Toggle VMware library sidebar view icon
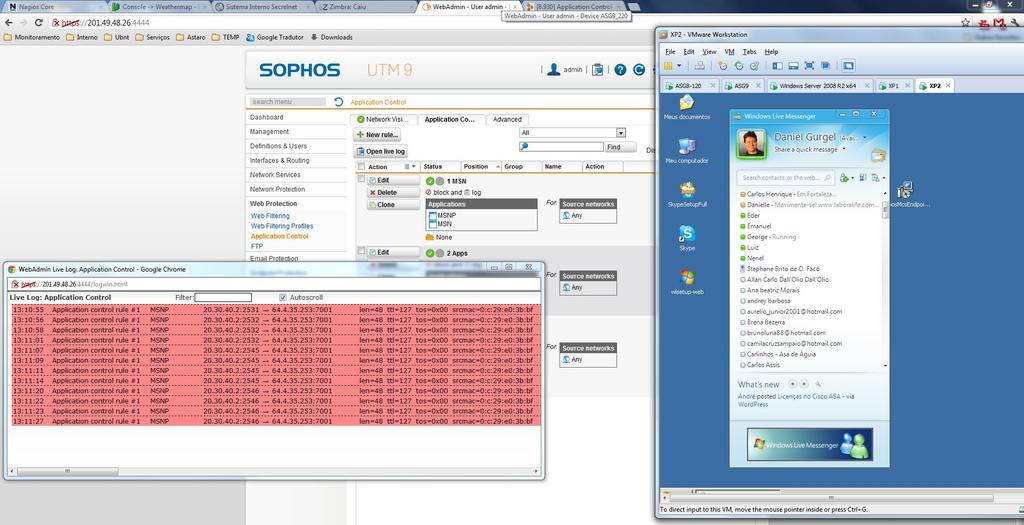This screenshot has height=525, width=1024. click(x=777, y=66)
